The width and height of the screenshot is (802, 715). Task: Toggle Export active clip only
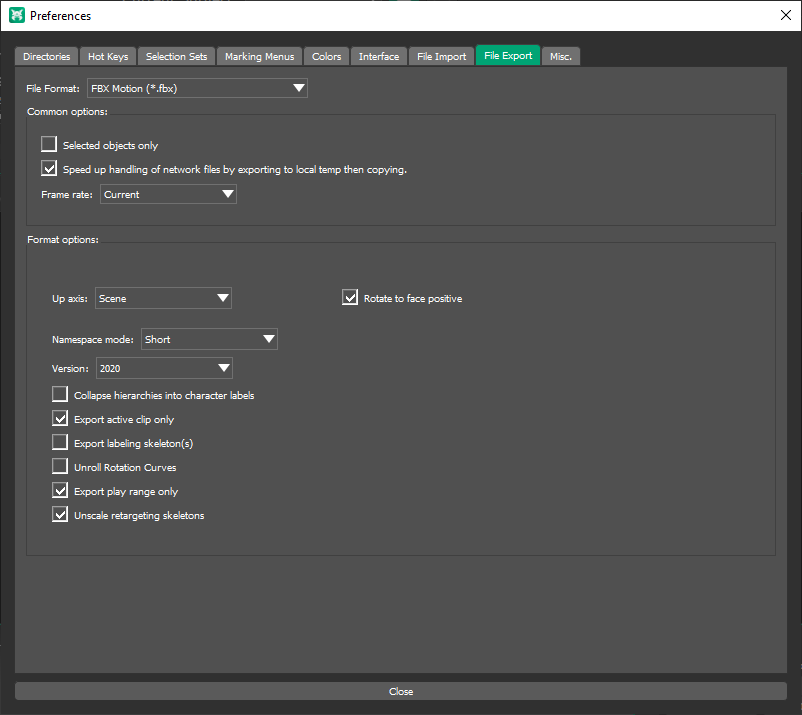[x=60, y=419]
